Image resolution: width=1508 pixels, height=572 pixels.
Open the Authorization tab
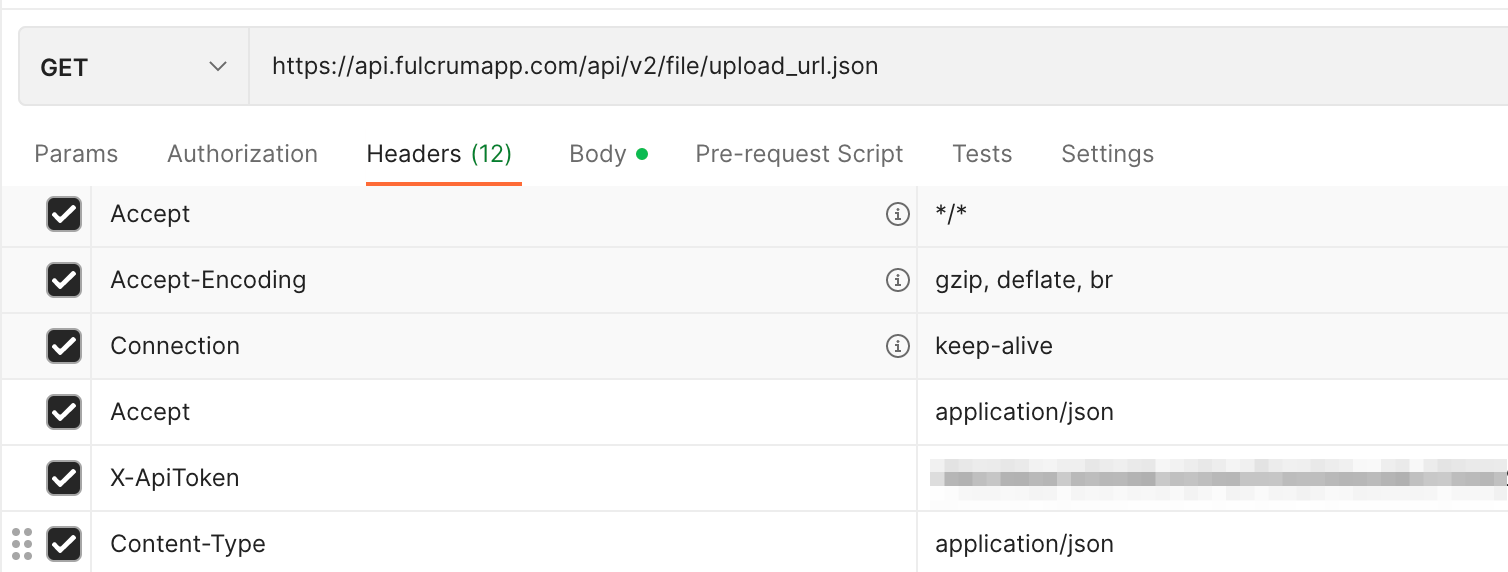[x=242, y=154]
